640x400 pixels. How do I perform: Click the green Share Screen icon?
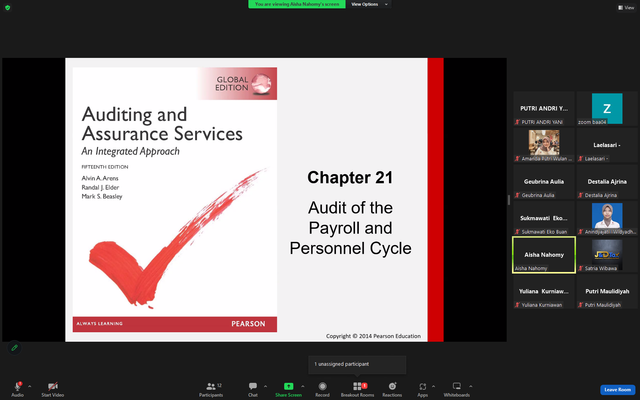coord(289,386)
